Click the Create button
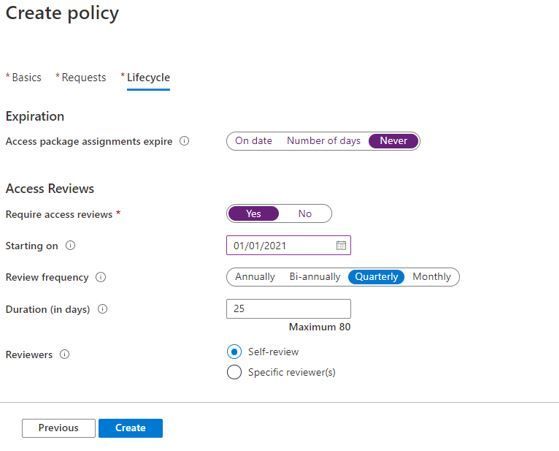This screenshot has height=451, width=559. pyautogui.click(x=130, y=428)
